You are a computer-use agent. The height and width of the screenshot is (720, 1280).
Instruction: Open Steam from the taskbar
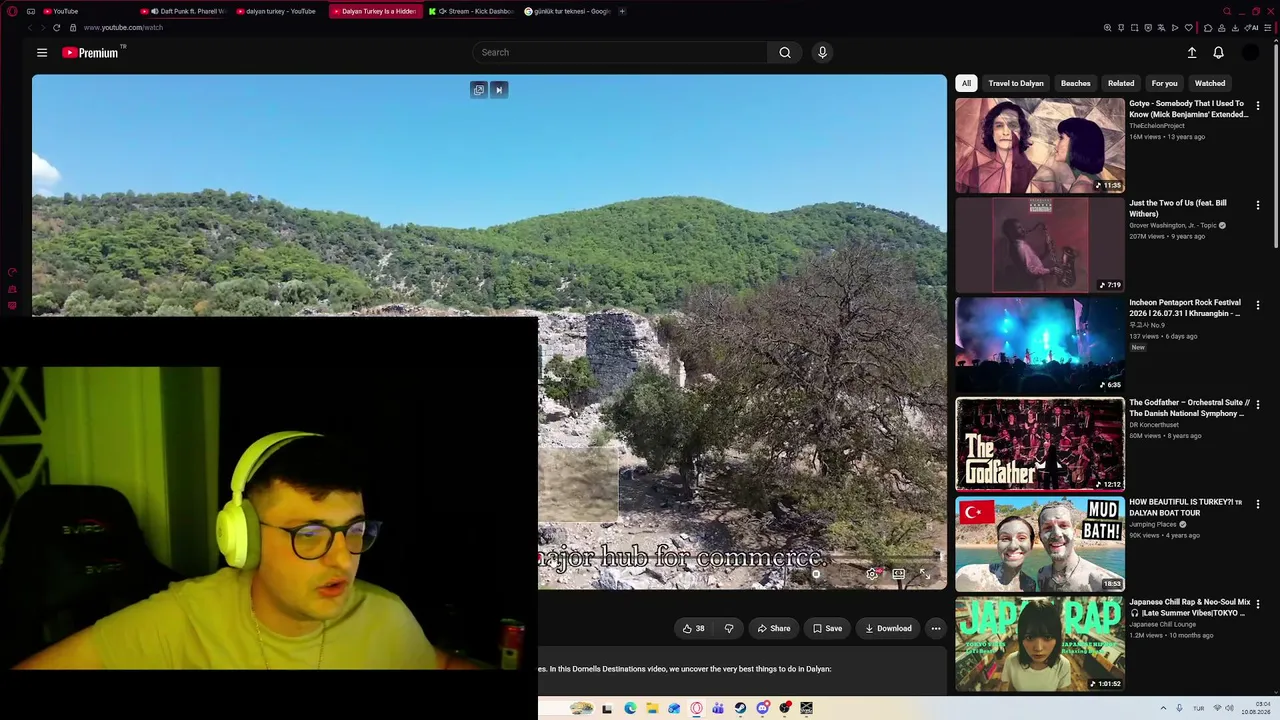[x=740, y=709]
